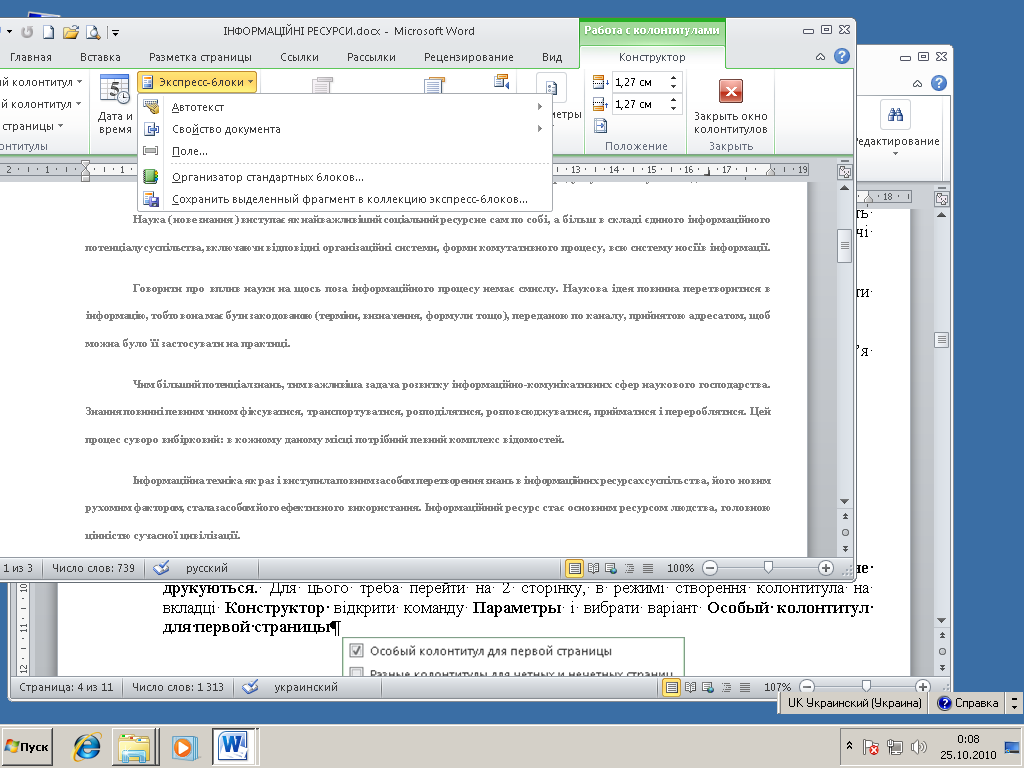
Task: Minimize the ribbon in the front Word window
Action: tap(820, 57)
